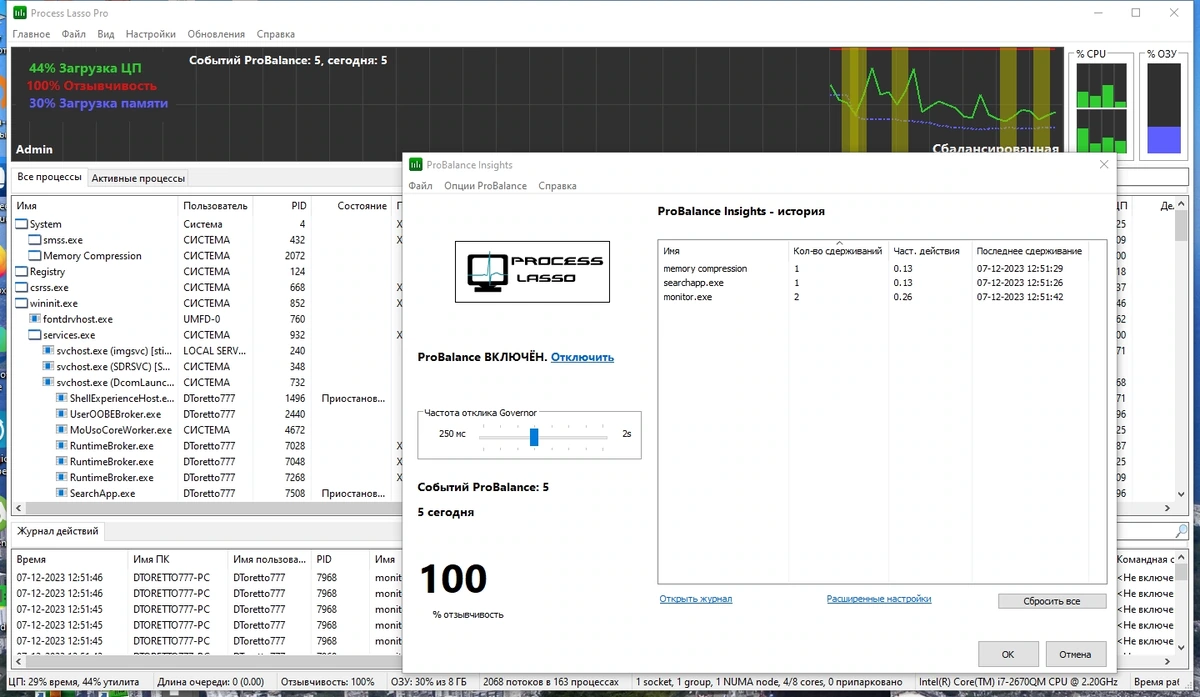Open the Обновления menu
The height and width of the screenshot is (697, 1200).
(x=216, y=34)
